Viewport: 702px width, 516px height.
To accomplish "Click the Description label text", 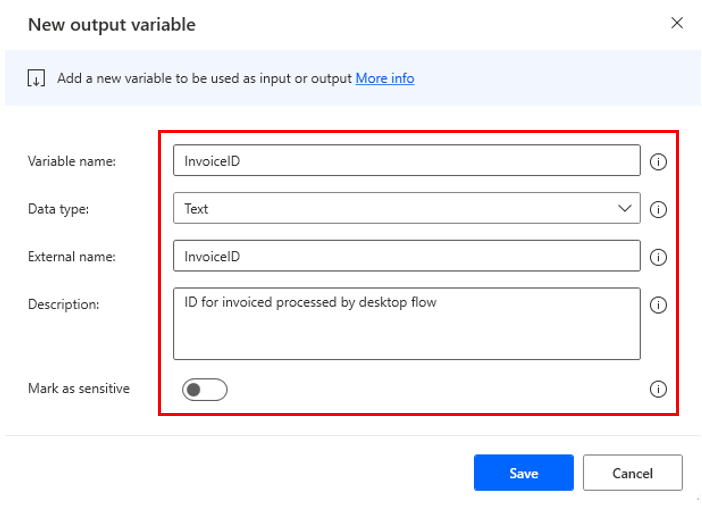I will [63, 304].
